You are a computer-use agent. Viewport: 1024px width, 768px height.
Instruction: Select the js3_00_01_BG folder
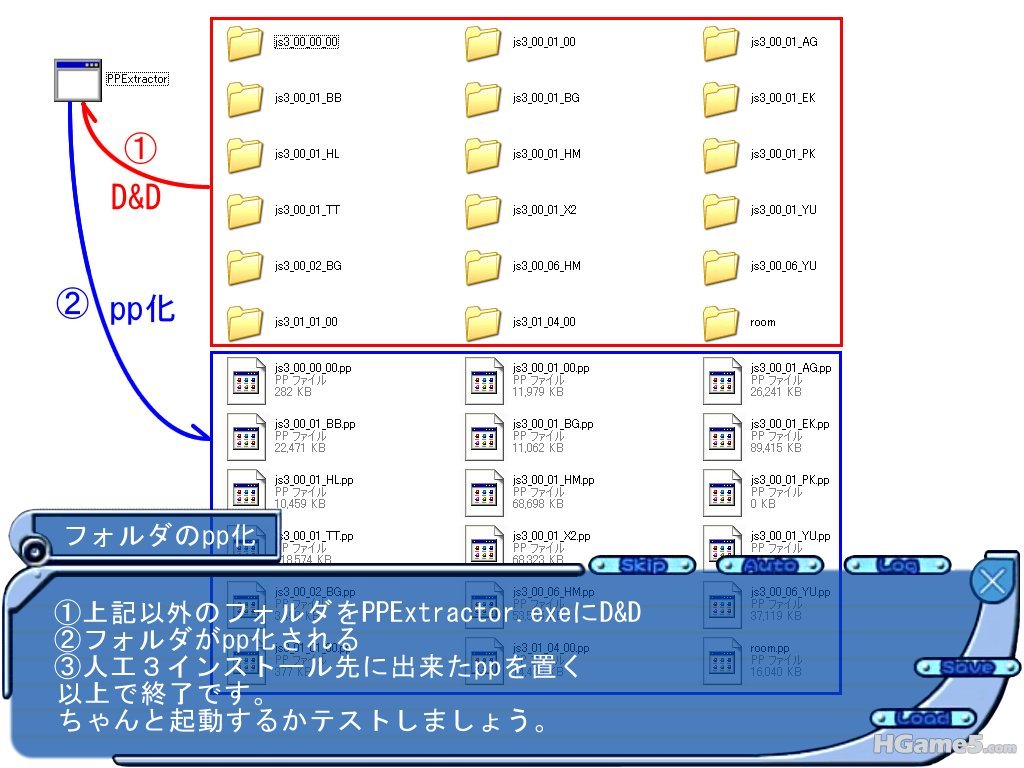pyautogui.click(x=483, y=99)
